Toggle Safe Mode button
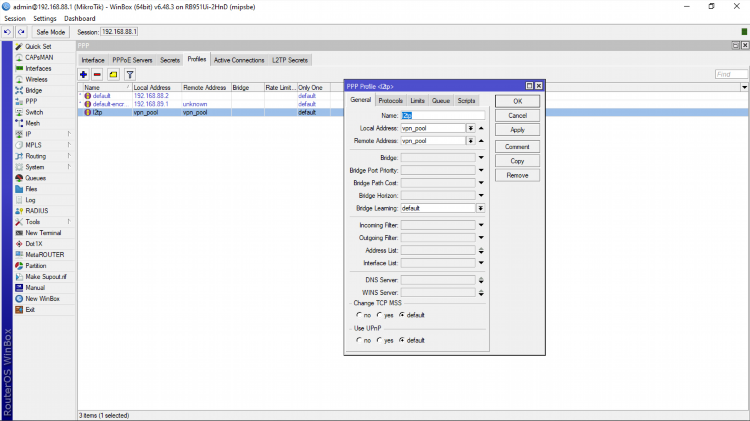 coord(51,32)
